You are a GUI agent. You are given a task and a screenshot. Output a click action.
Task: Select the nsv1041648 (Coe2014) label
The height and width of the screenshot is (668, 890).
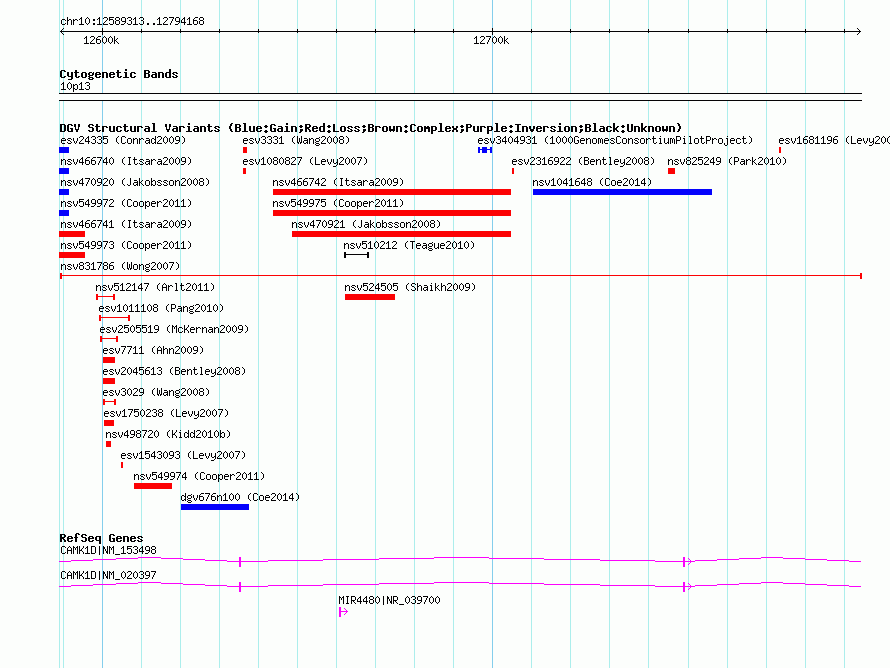click(x=593, y=182)
